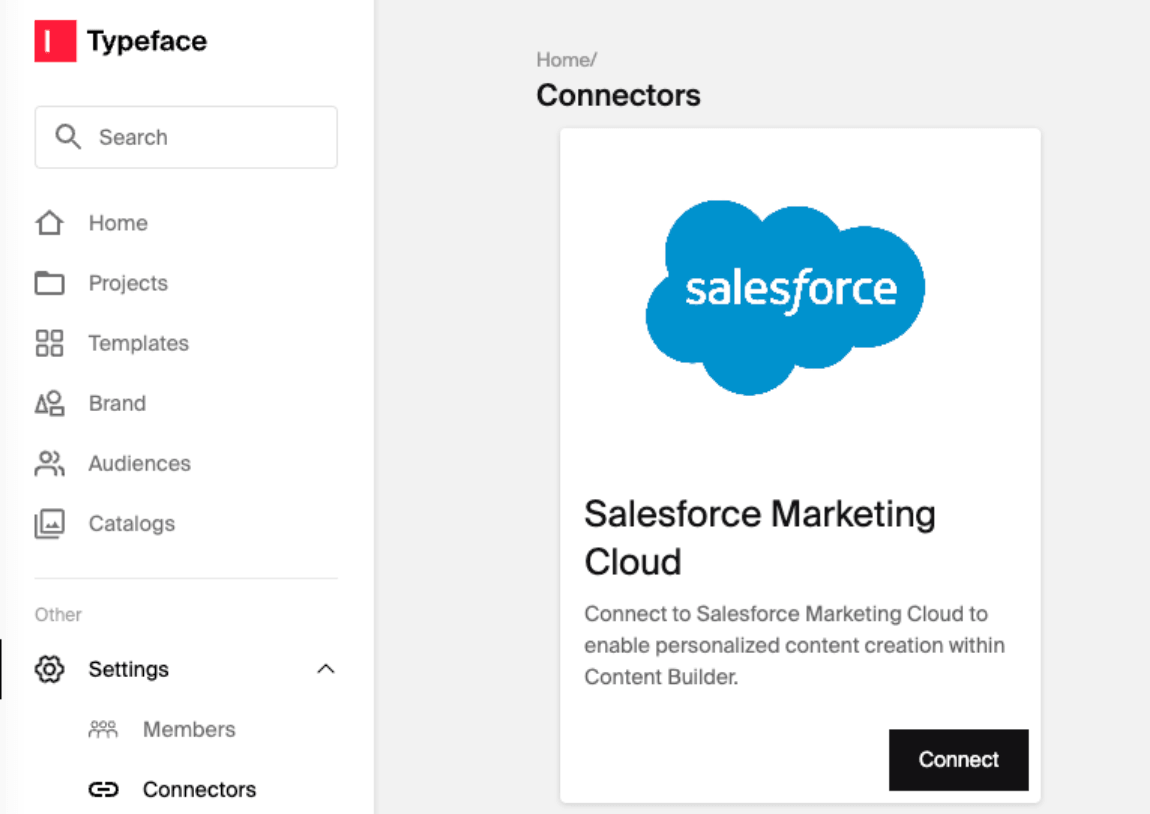The height and width of the screenshot is (814, 1150).
Task: Select the Home icon in the sidebar
Action: (x=48, y=222)
